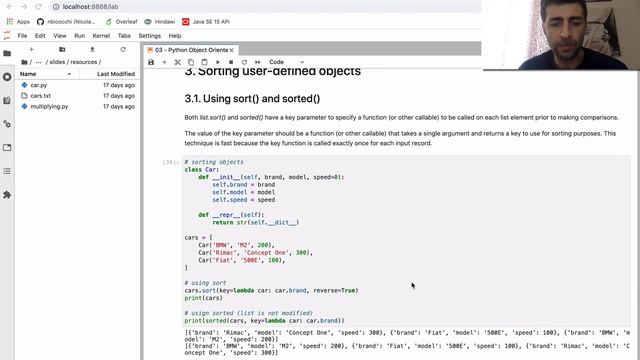Screen dimensions: 640x360
Task: Open the Extension Manager puzzle icon
Action: 7,195
